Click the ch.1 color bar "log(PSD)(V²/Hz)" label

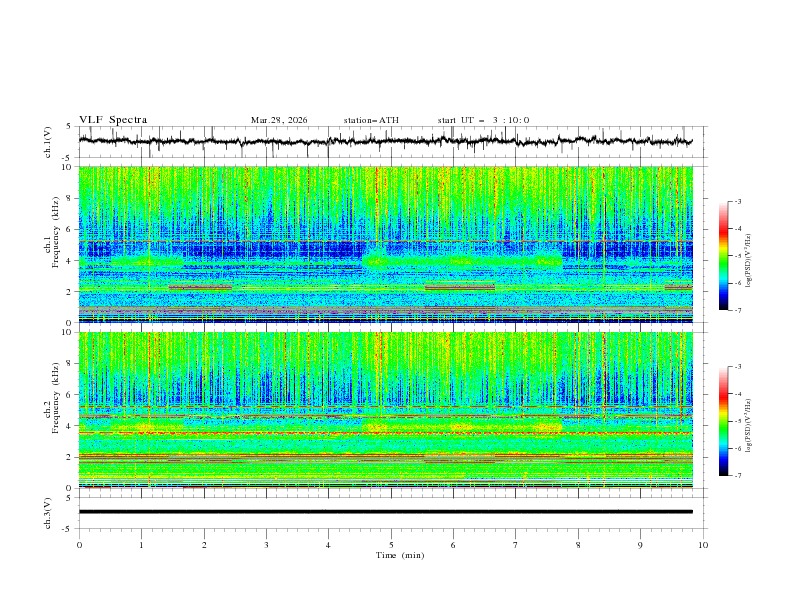click(x=749, y=261)
